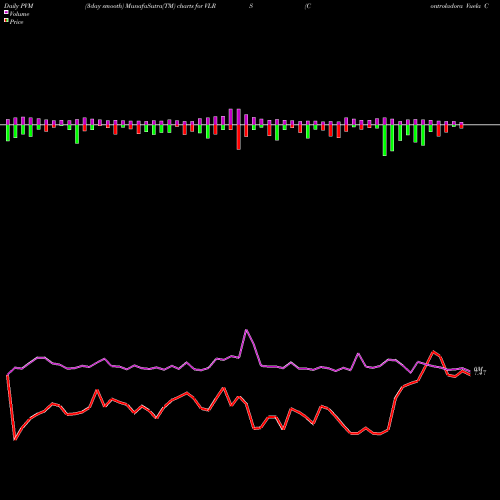Click the MunafaSutra(TM) charts title text
Image resolution: width=500 pixels, height=500 pixels.
click(x=151, y=6)
